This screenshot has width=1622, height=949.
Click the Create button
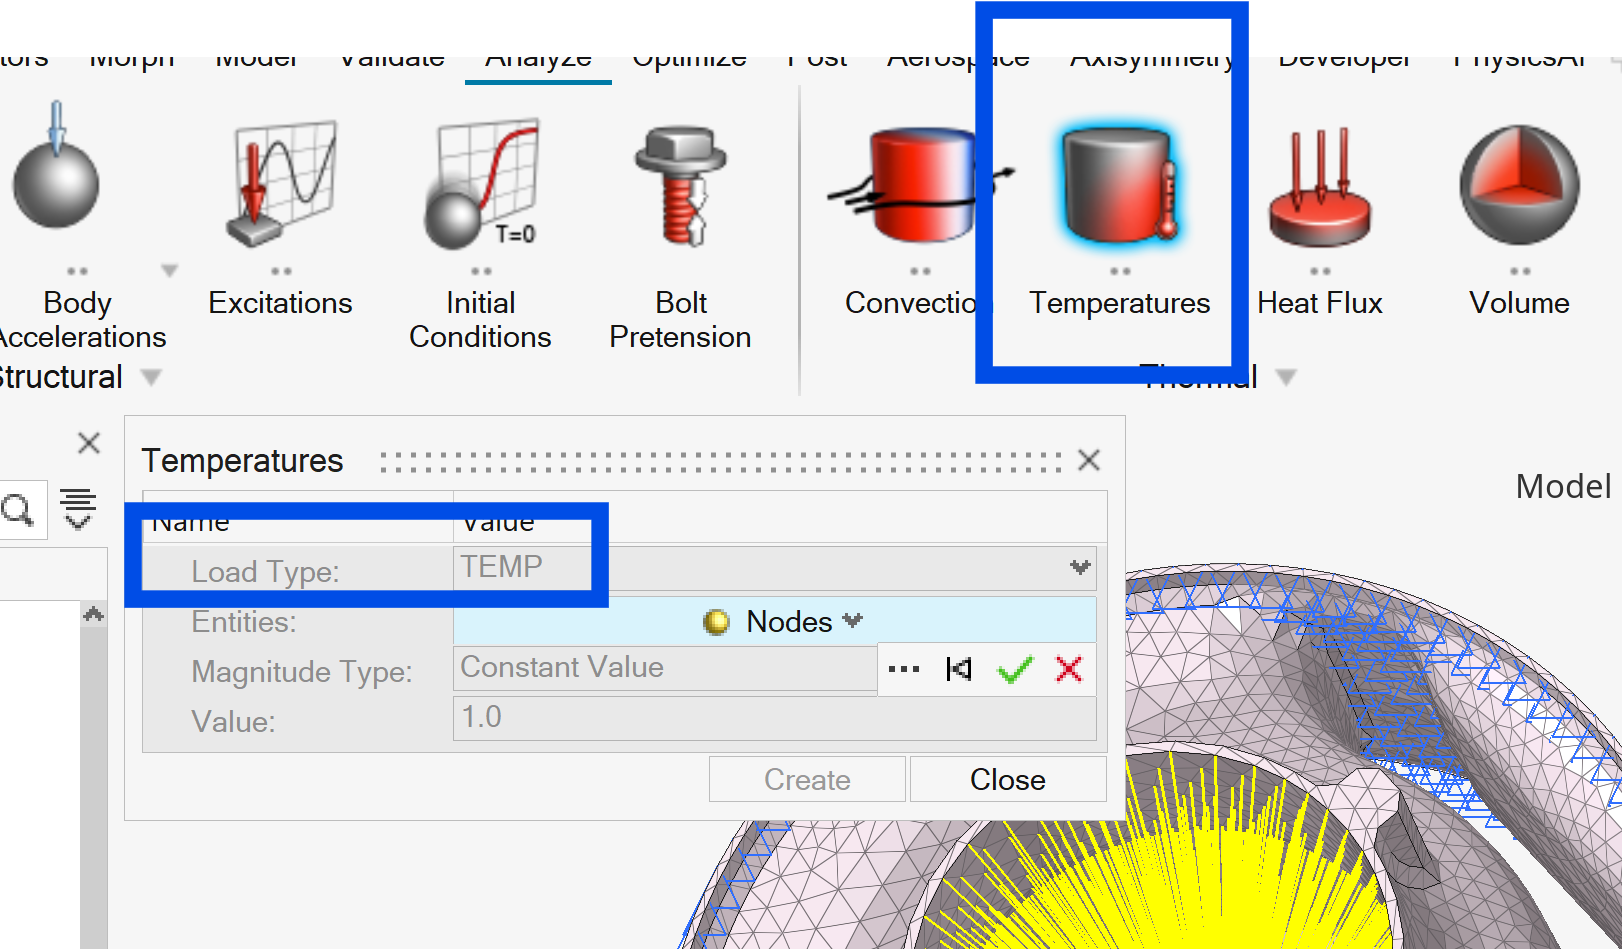(x=807, y=779)
